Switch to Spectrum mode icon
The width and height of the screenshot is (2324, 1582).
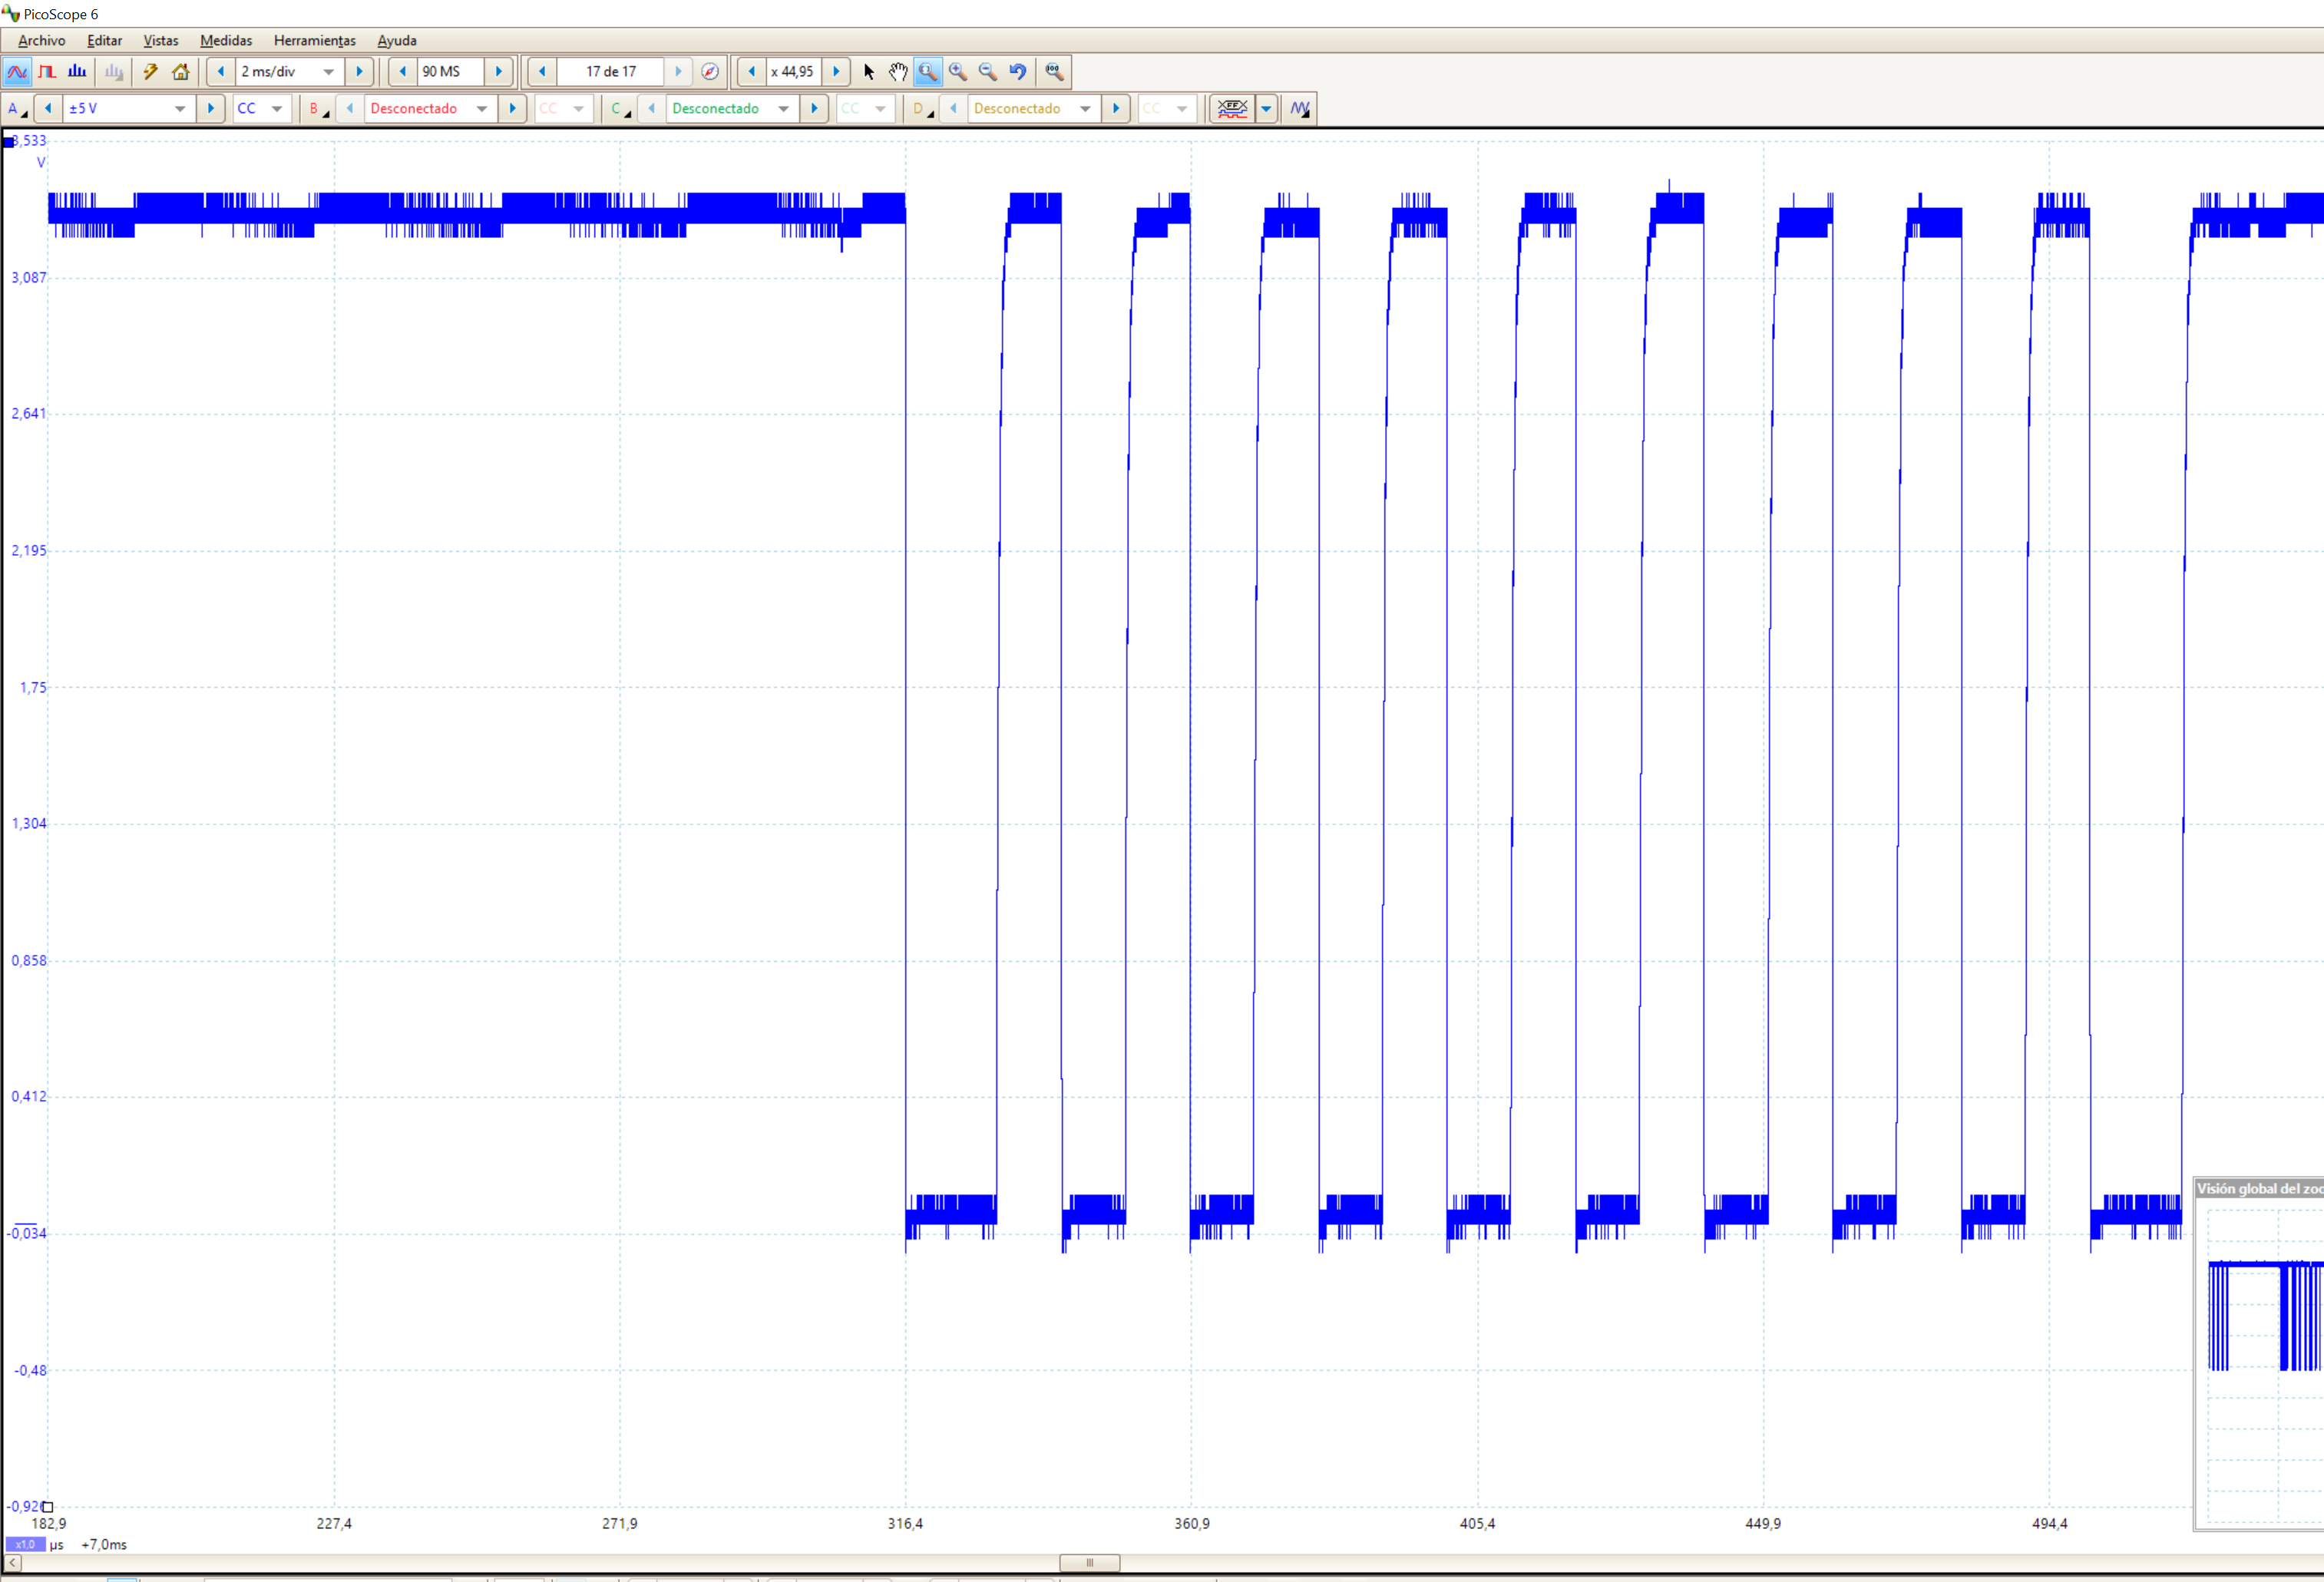pos(77,72)
